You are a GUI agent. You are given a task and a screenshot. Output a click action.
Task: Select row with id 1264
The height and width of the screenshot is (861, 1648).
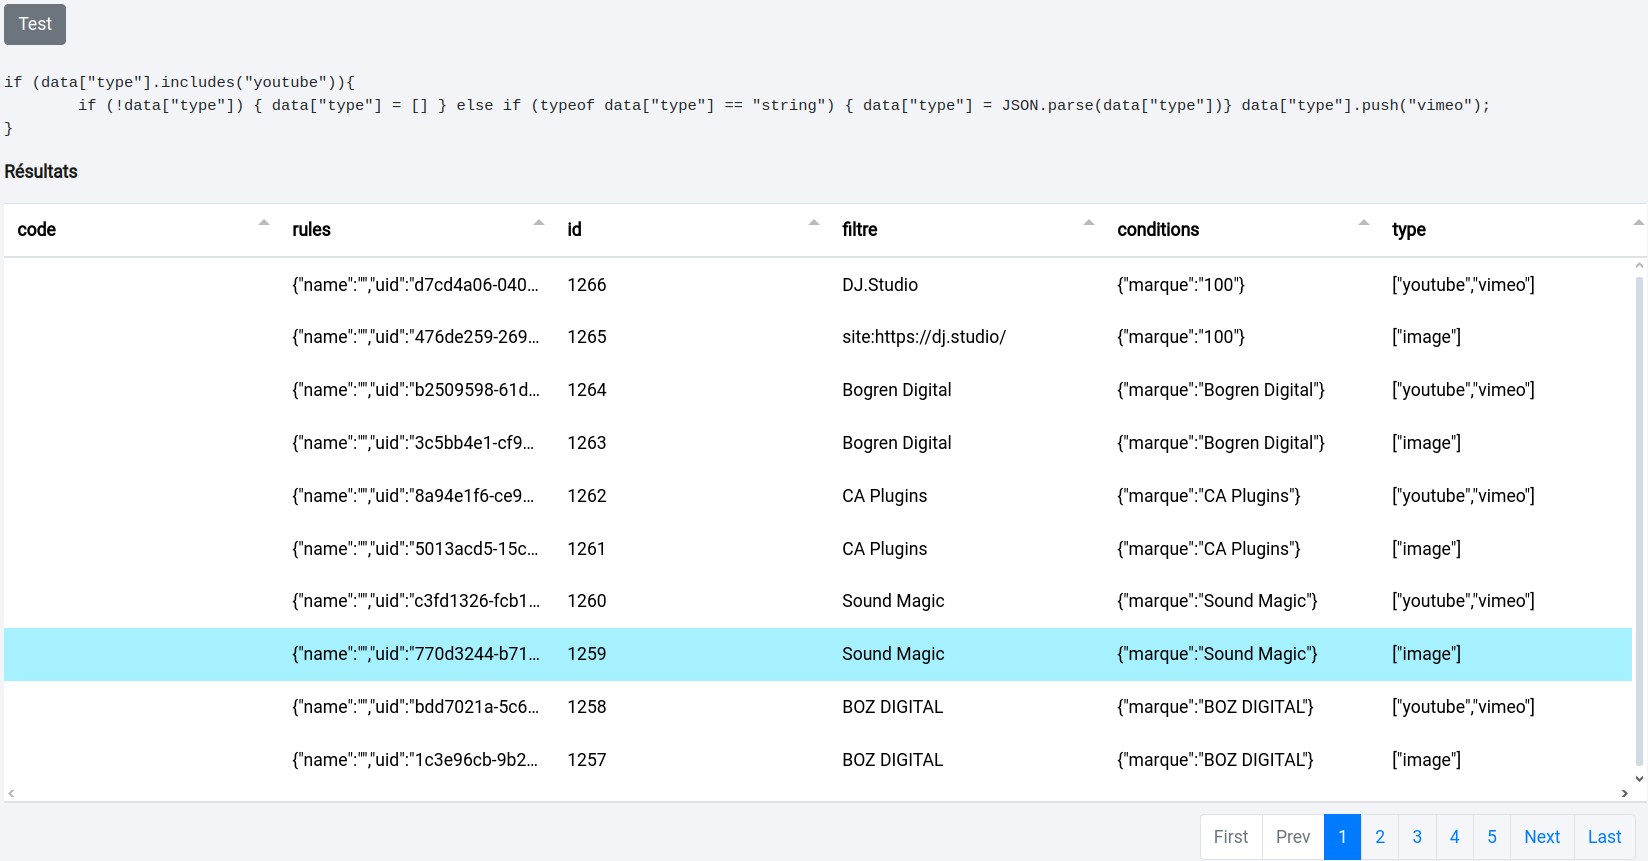(x=586, y=390)
